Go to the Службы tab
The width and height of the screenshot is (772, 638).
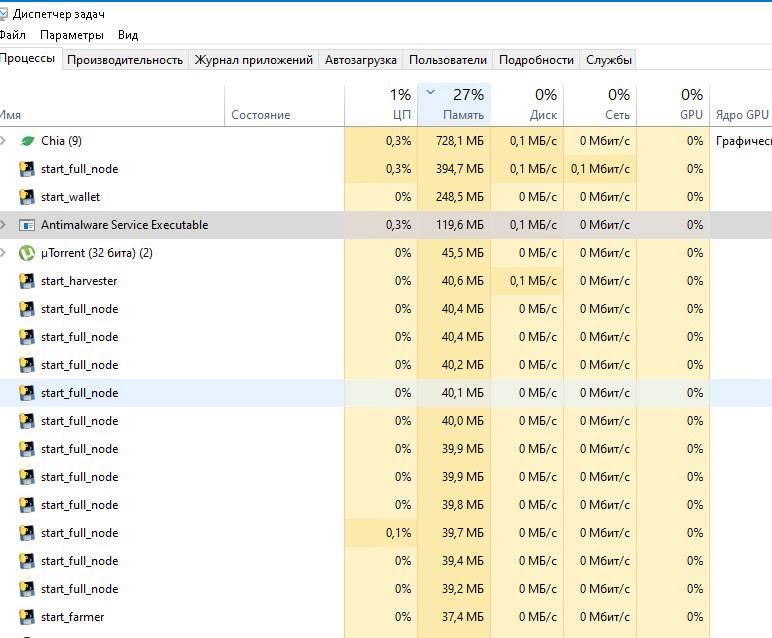(608, 60)
